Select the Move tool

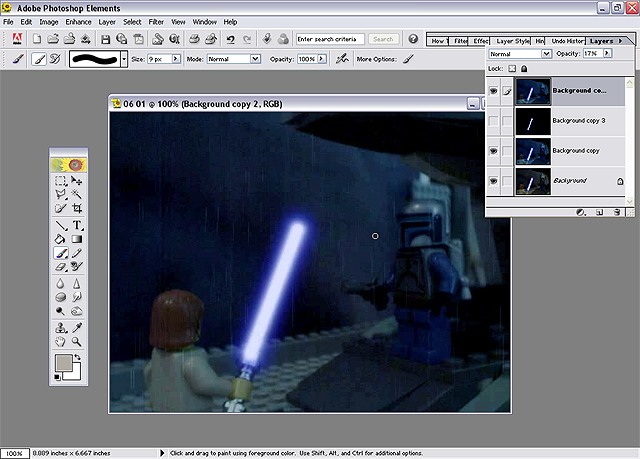(x=76, y=181)
